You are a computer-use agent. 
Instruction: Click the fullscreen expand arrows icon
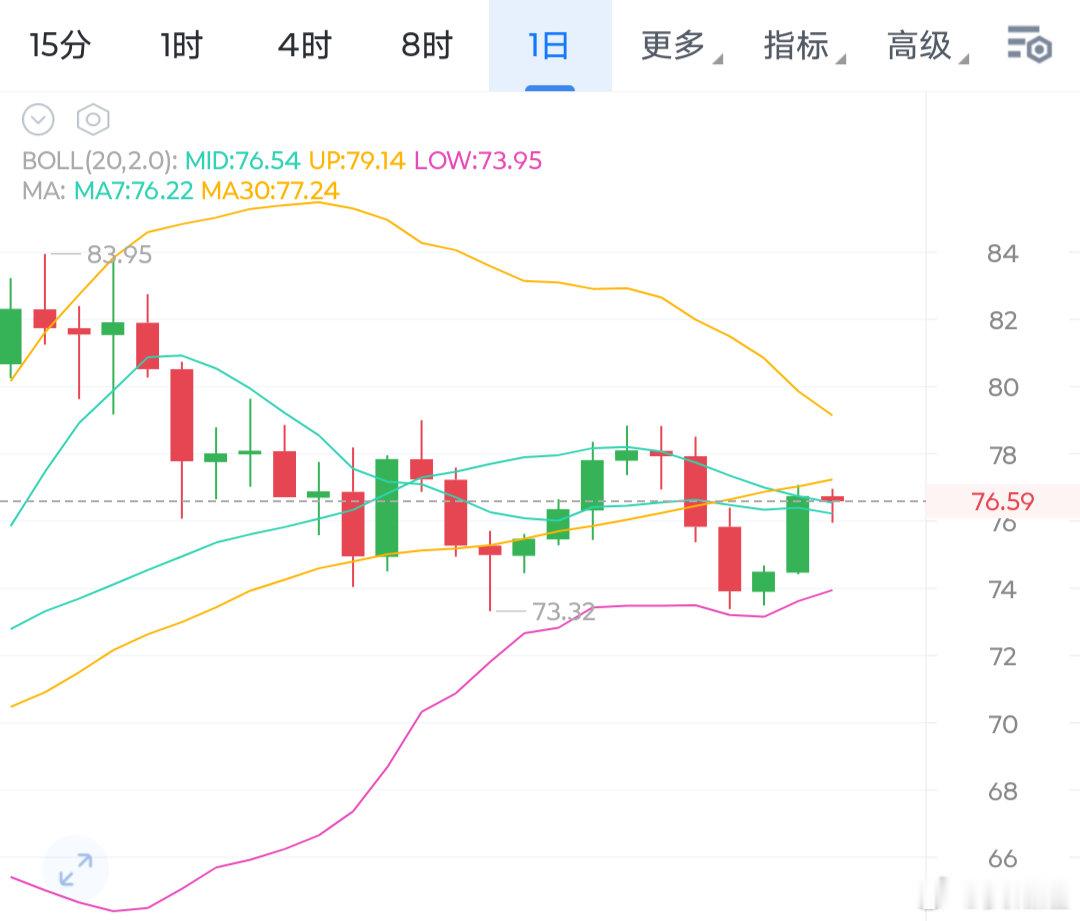click(76, 869)
